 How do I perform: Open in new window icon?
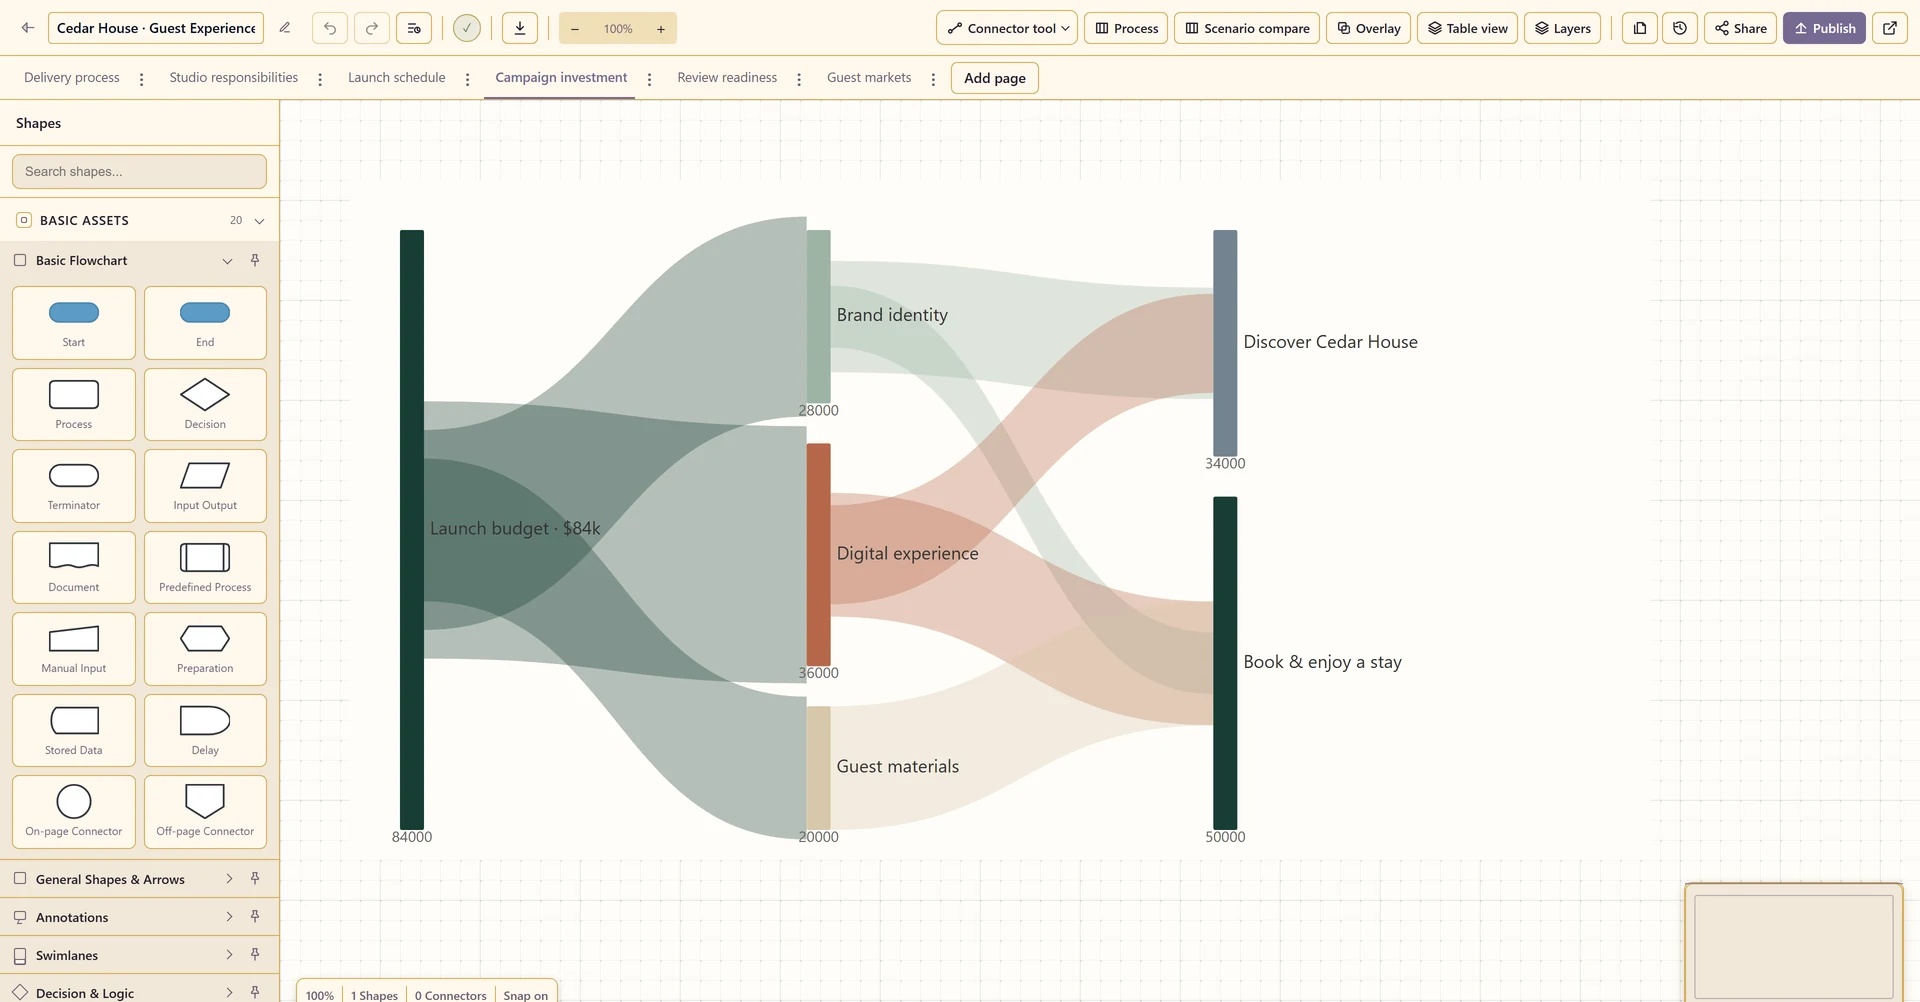coord(1890,28)
